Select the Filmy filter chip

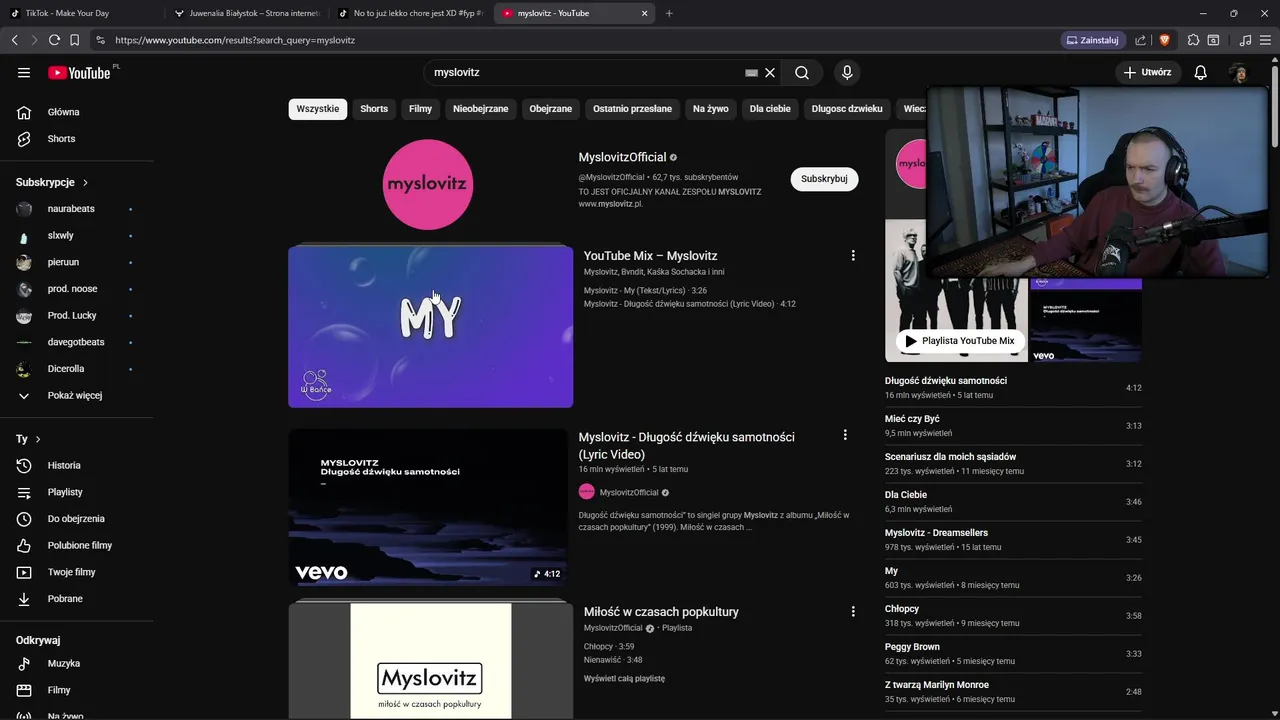click(421, 109)
